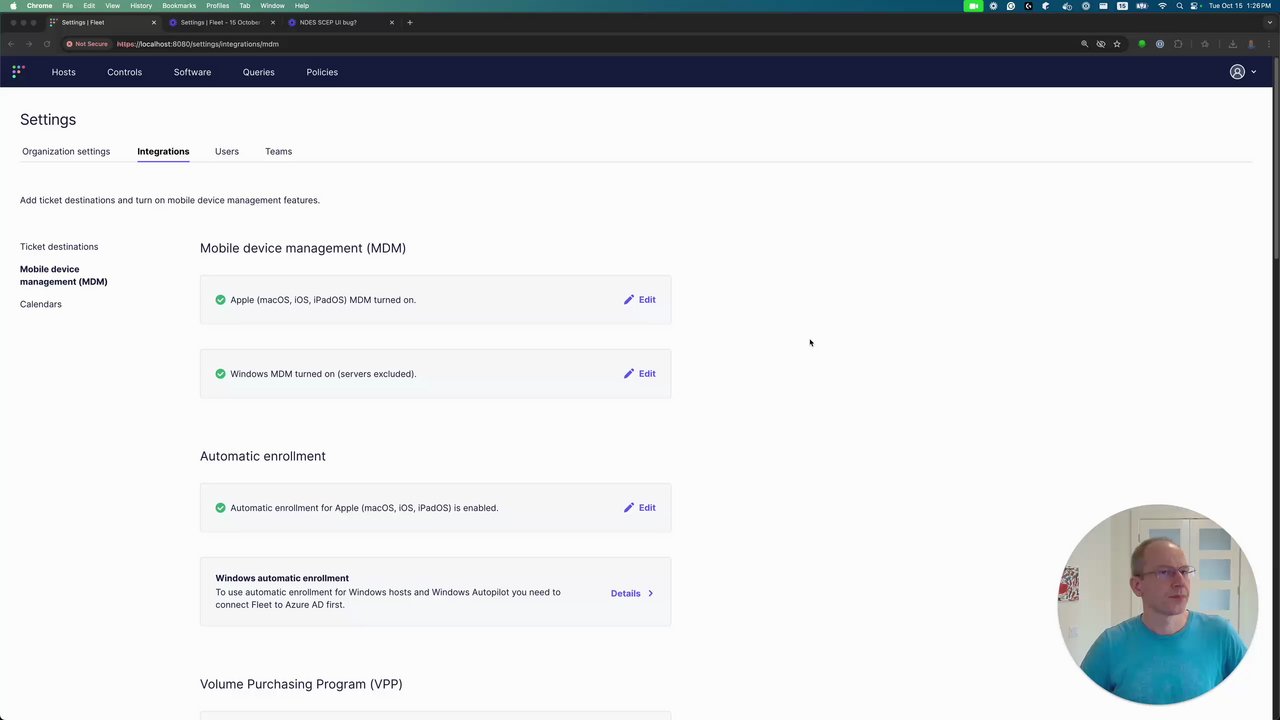
Task: Click the Not Secure site warning badge
Action: tap(87, 44)
